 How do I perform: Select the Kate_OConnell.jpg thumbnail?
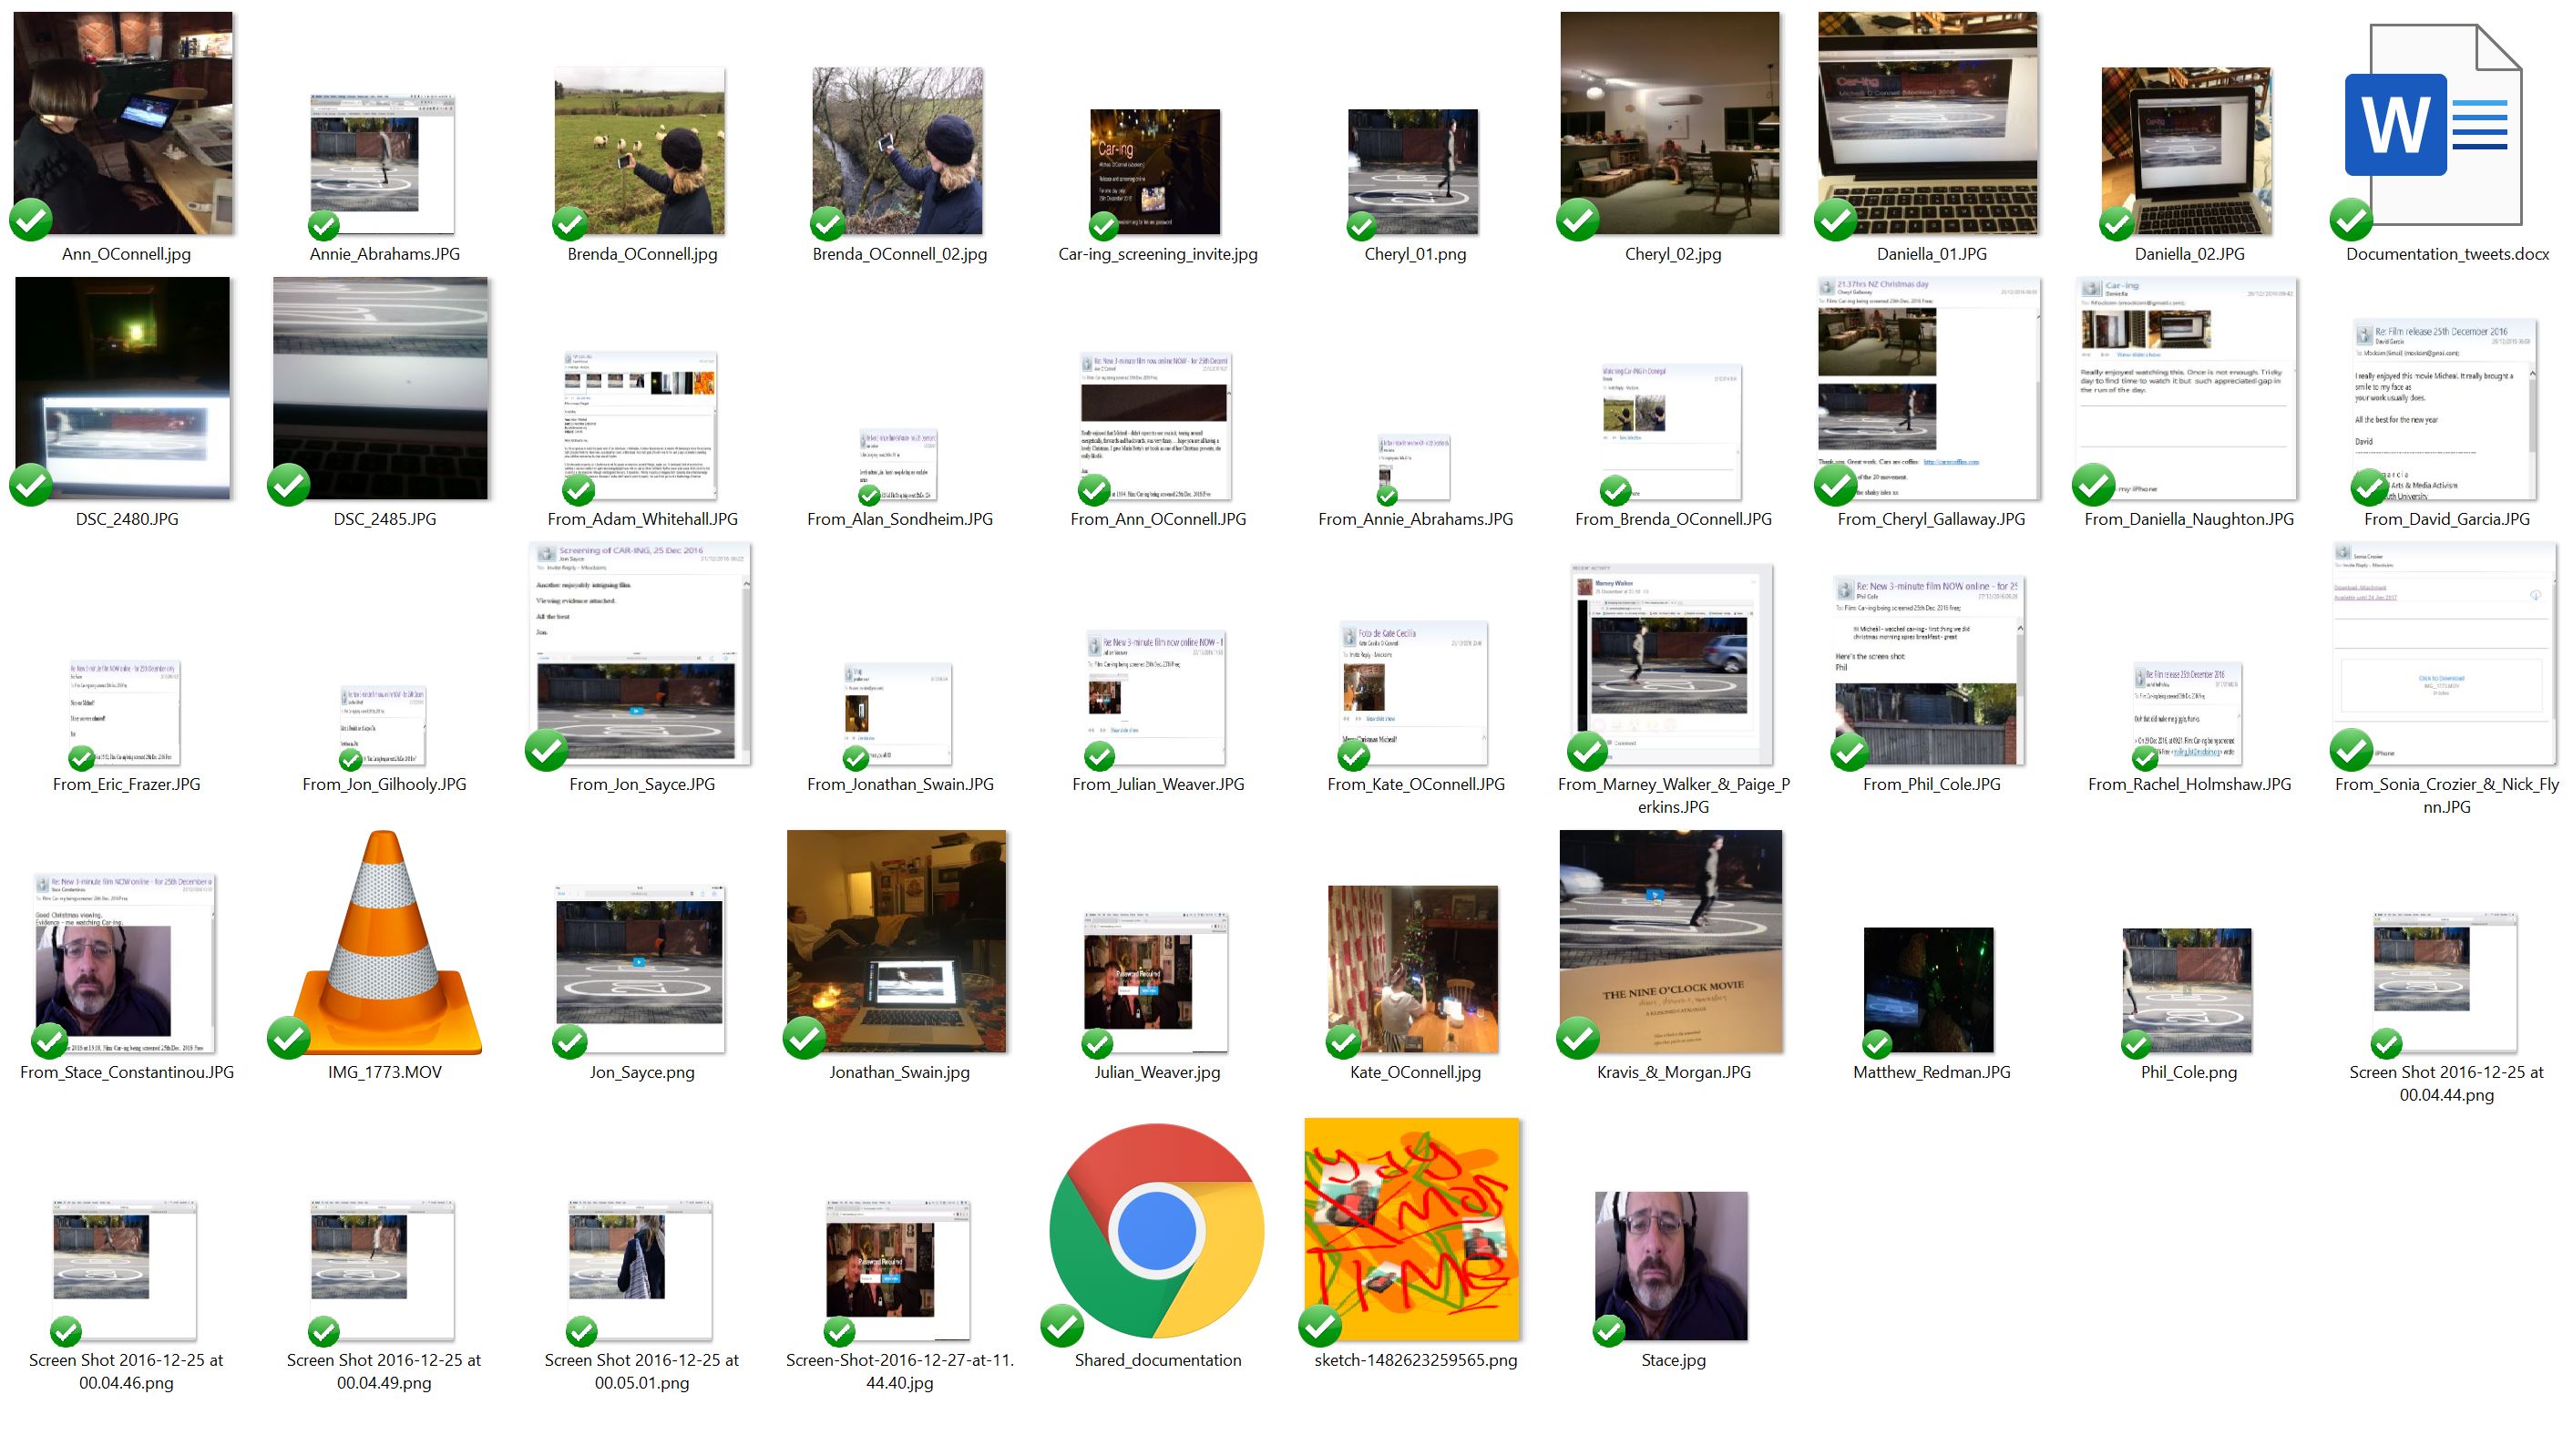click(x=1413, y=969)
